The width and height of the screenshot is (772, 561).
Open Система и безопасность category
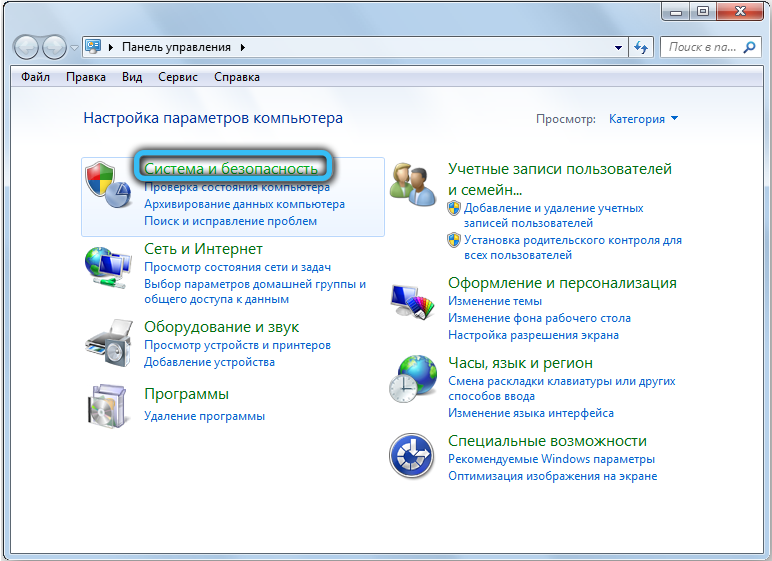[231, 168]
